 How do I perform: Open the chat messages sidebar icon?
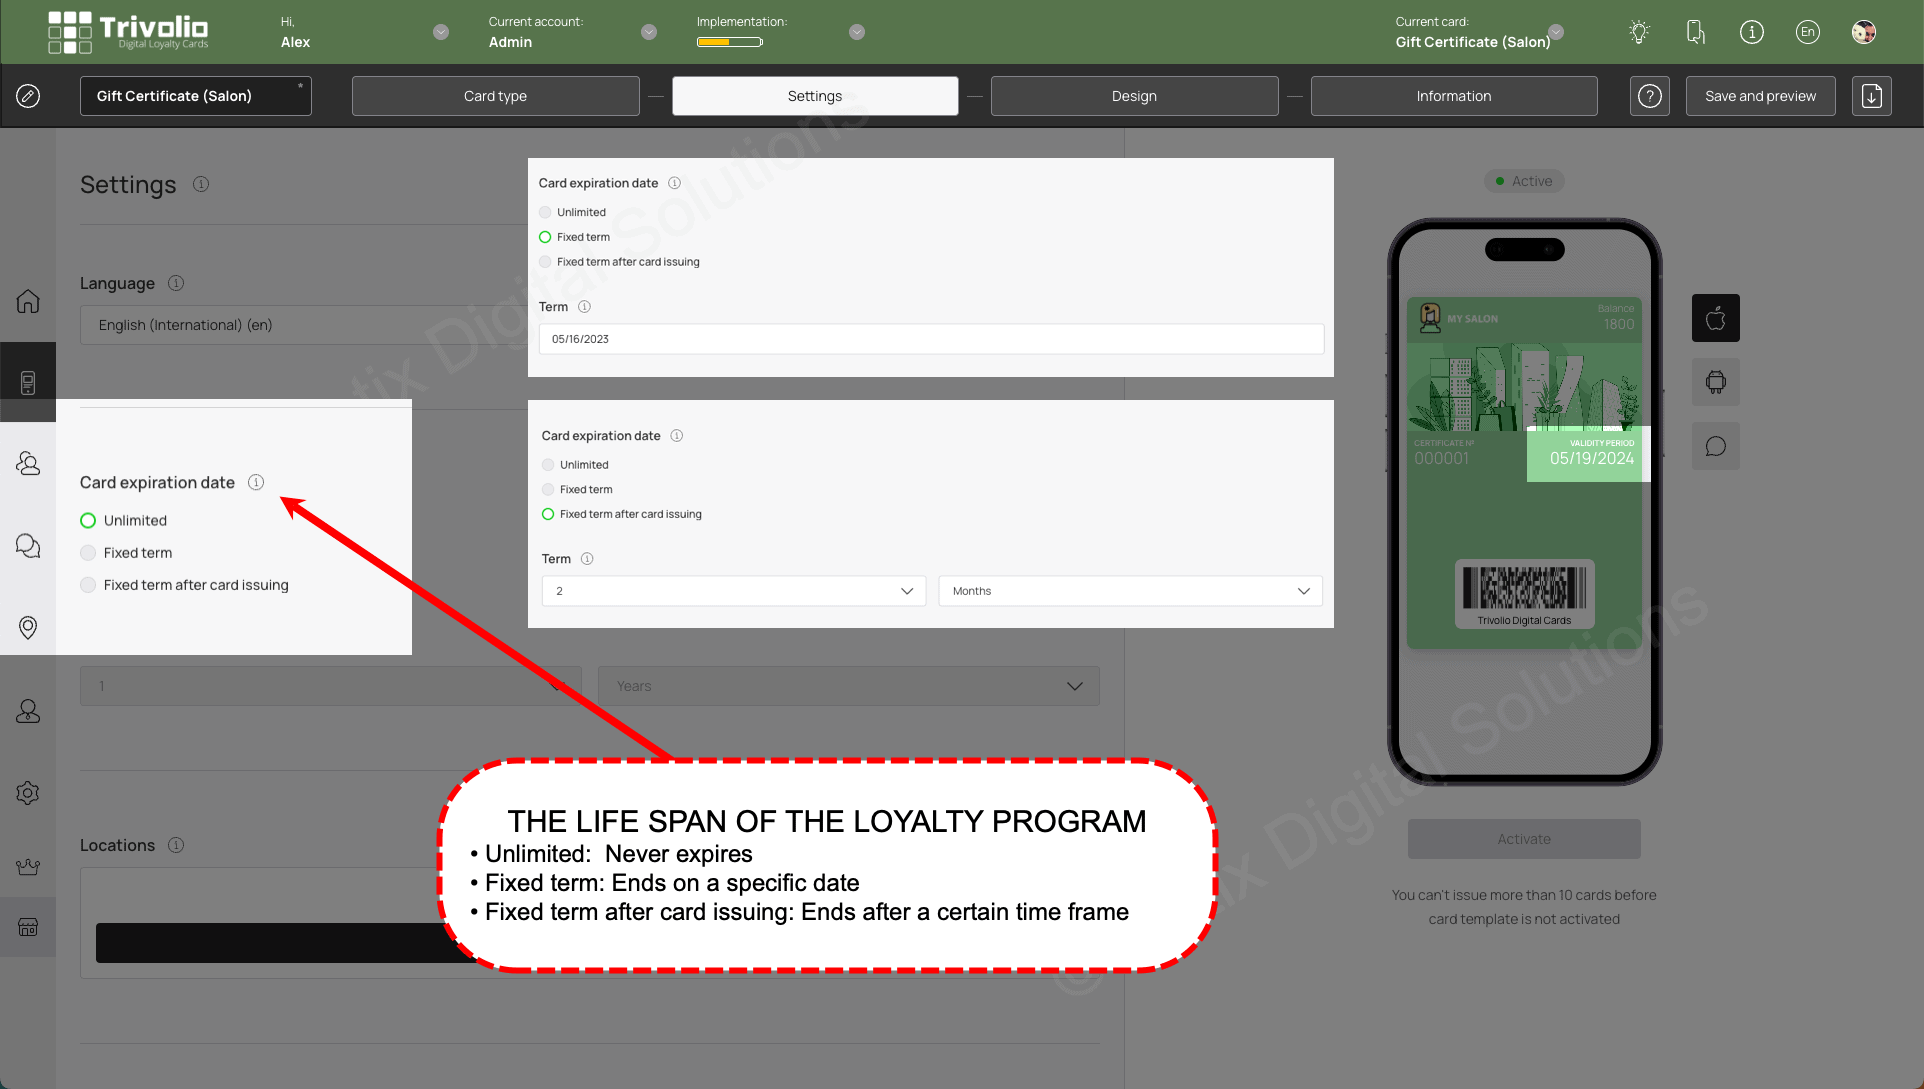(28, 545)
